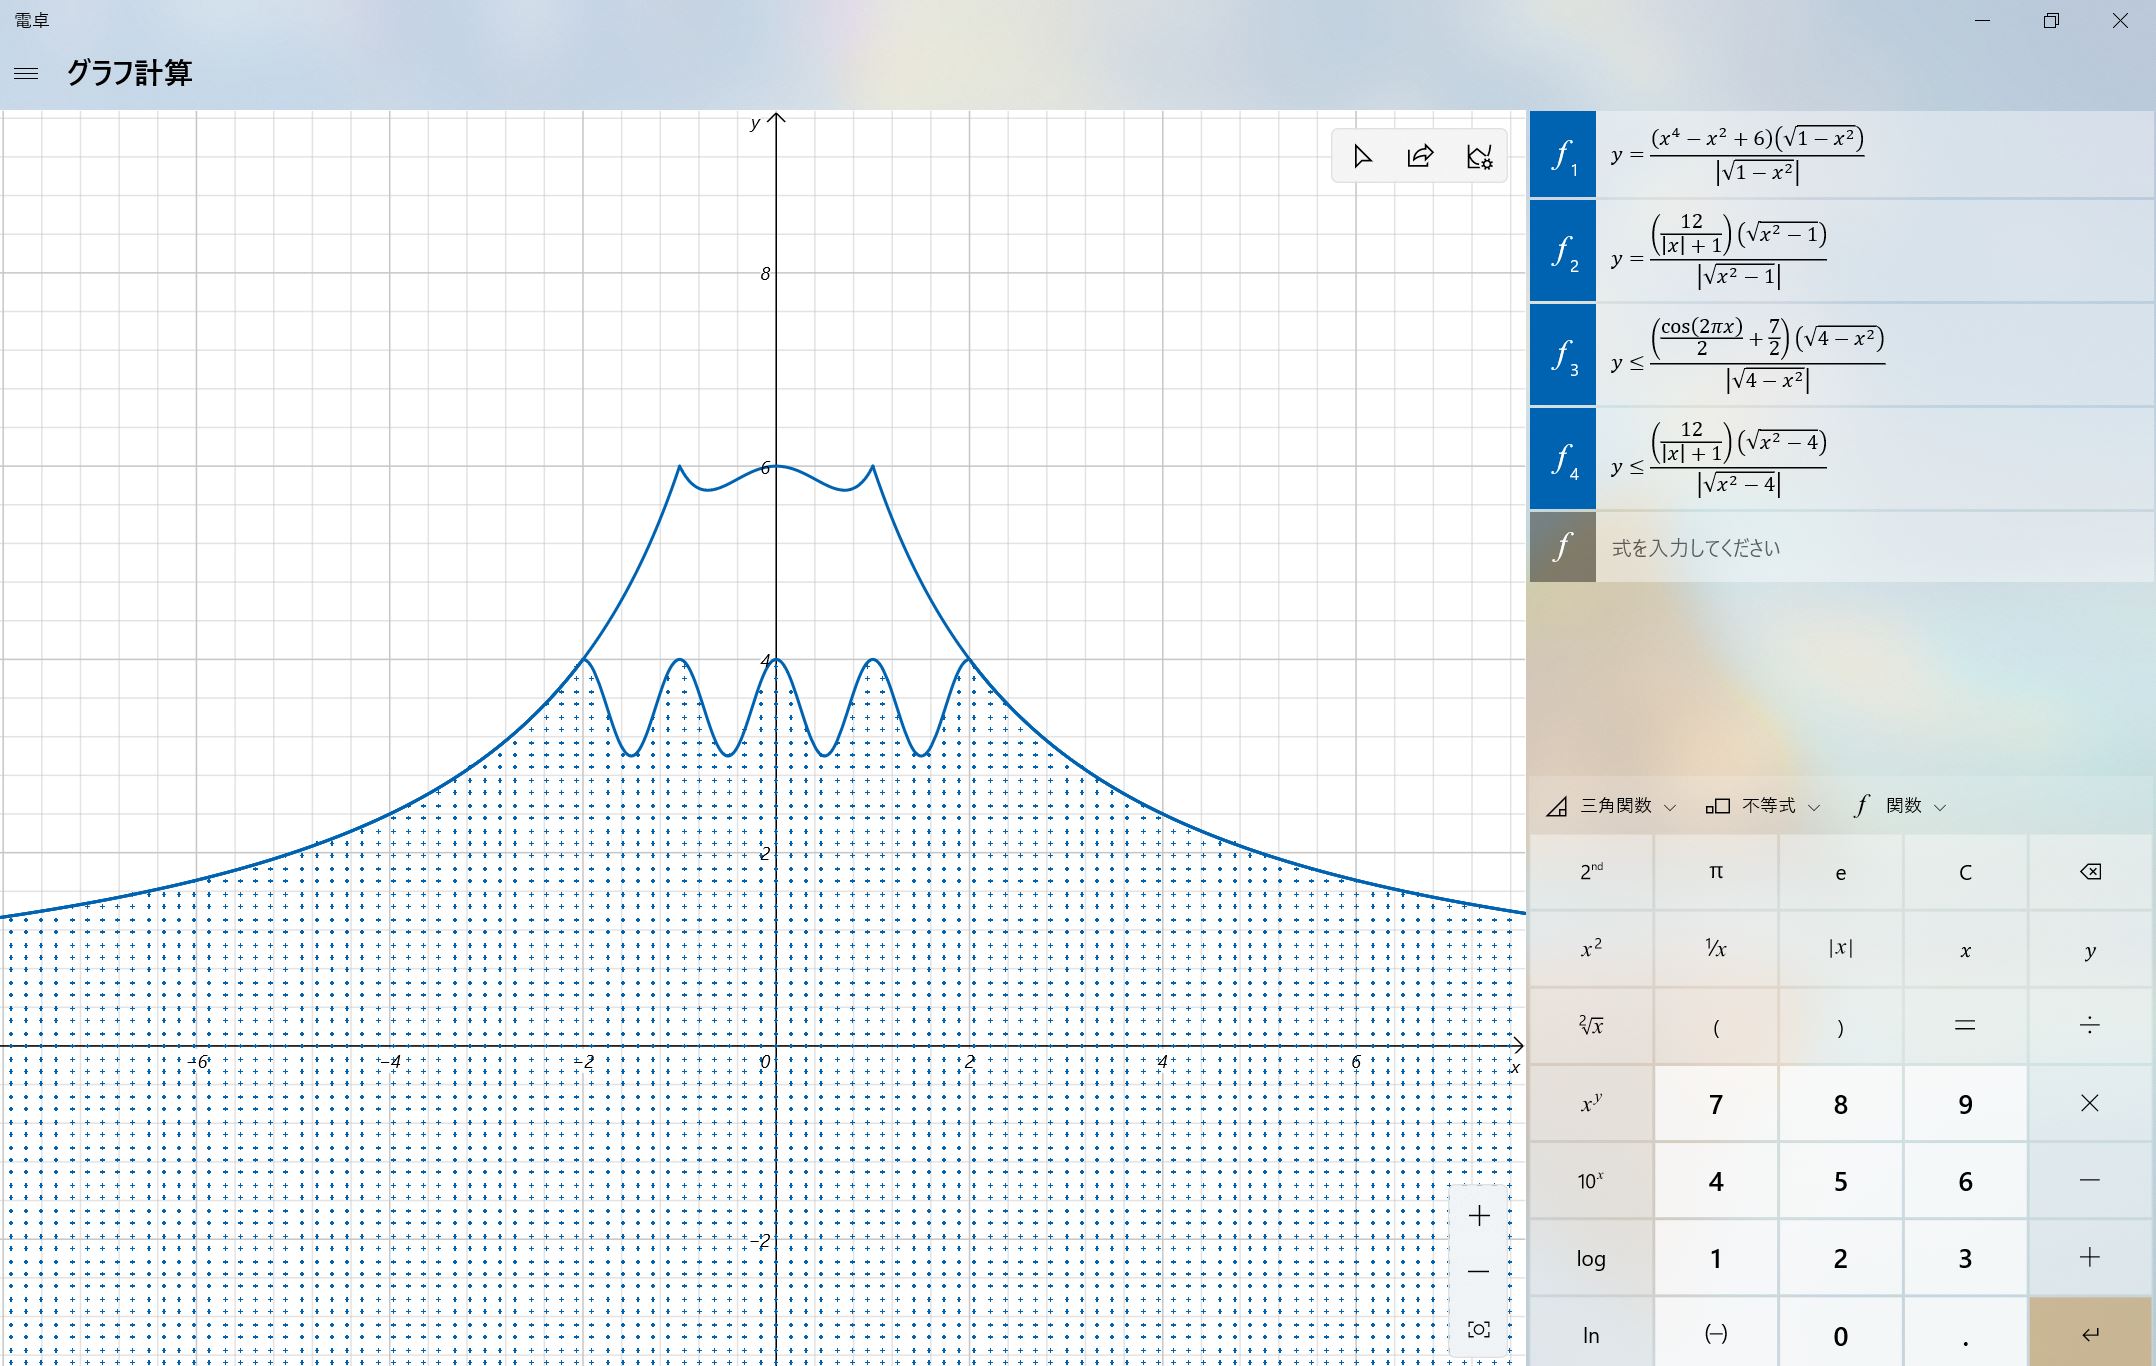2156x1366 pixels.
Task: Click the reciprocal 1/x key
Action: click(1716, 949)
